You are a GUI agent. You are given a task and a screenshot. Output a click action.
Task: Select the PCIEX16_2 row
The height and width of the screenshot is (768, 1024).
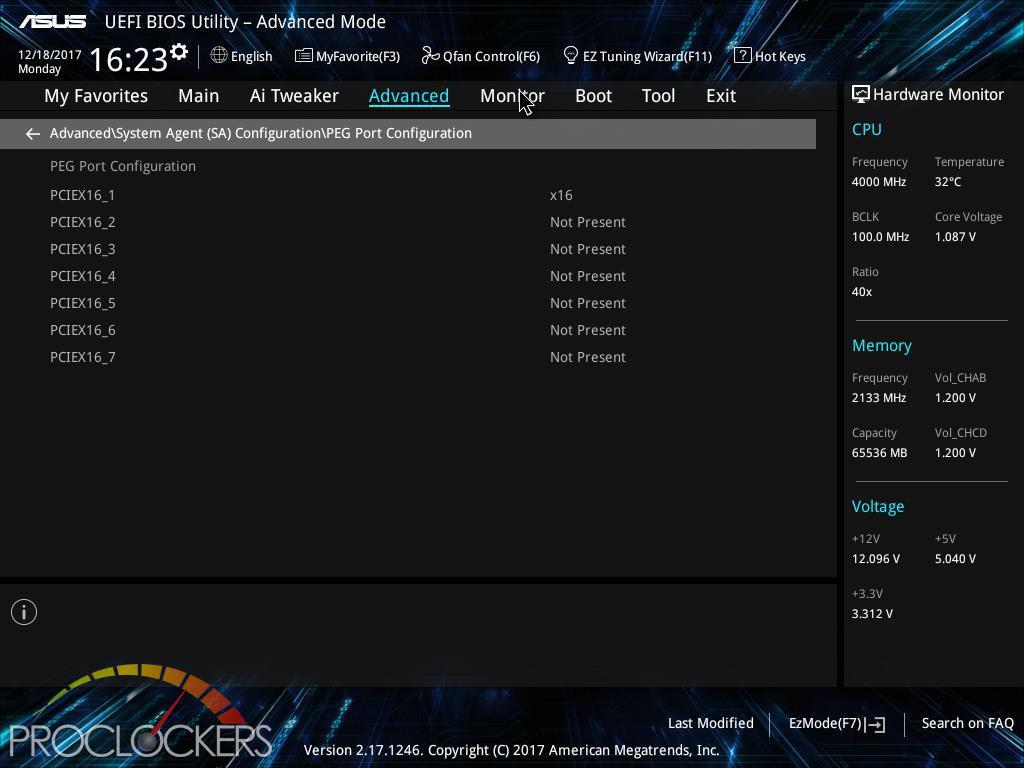(x=408, y=222)
